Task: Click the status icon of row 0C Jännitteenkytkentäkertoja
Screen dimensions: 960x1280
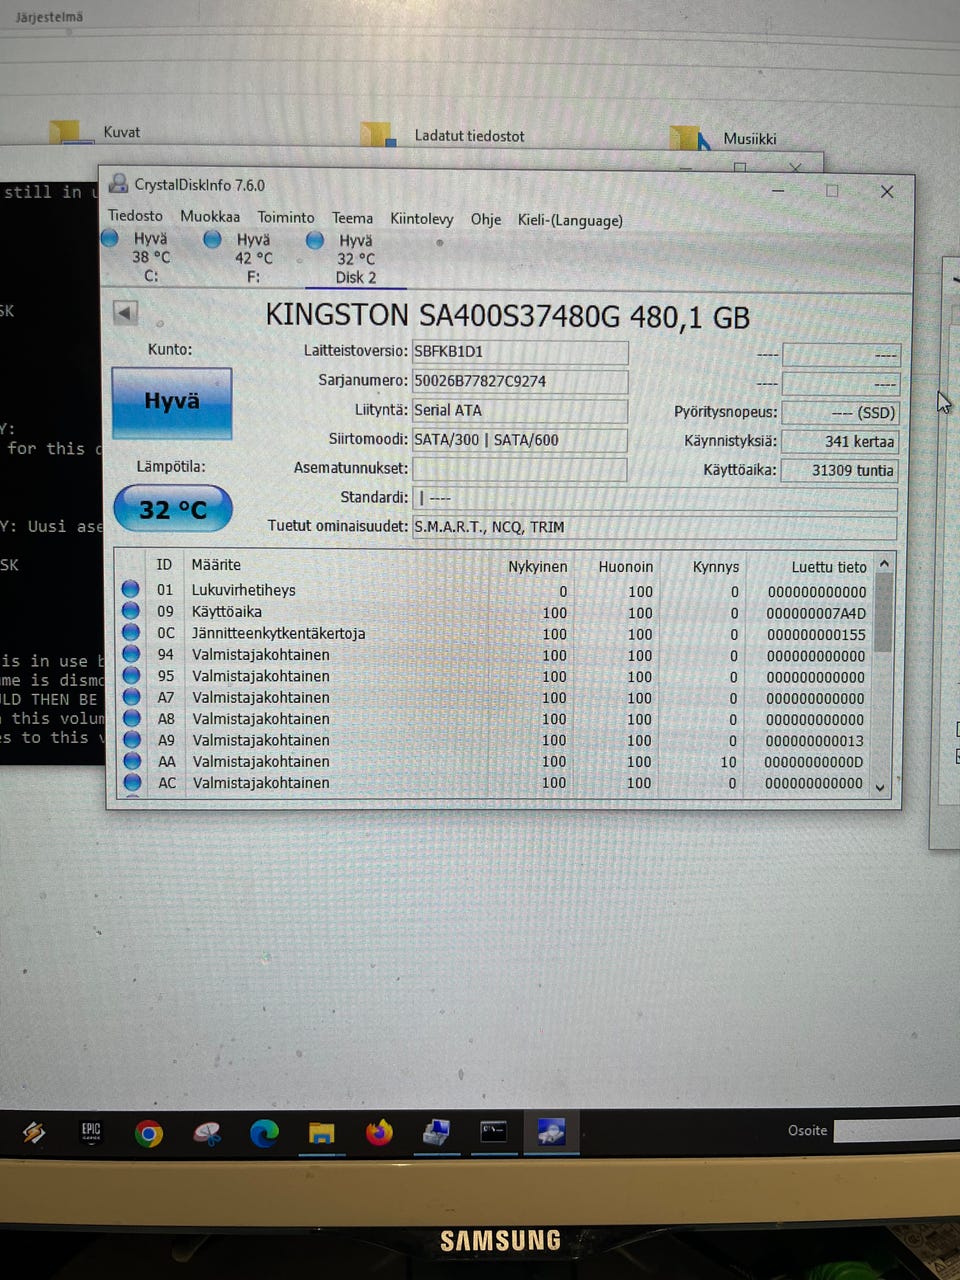Action: [x=131, y=632]
